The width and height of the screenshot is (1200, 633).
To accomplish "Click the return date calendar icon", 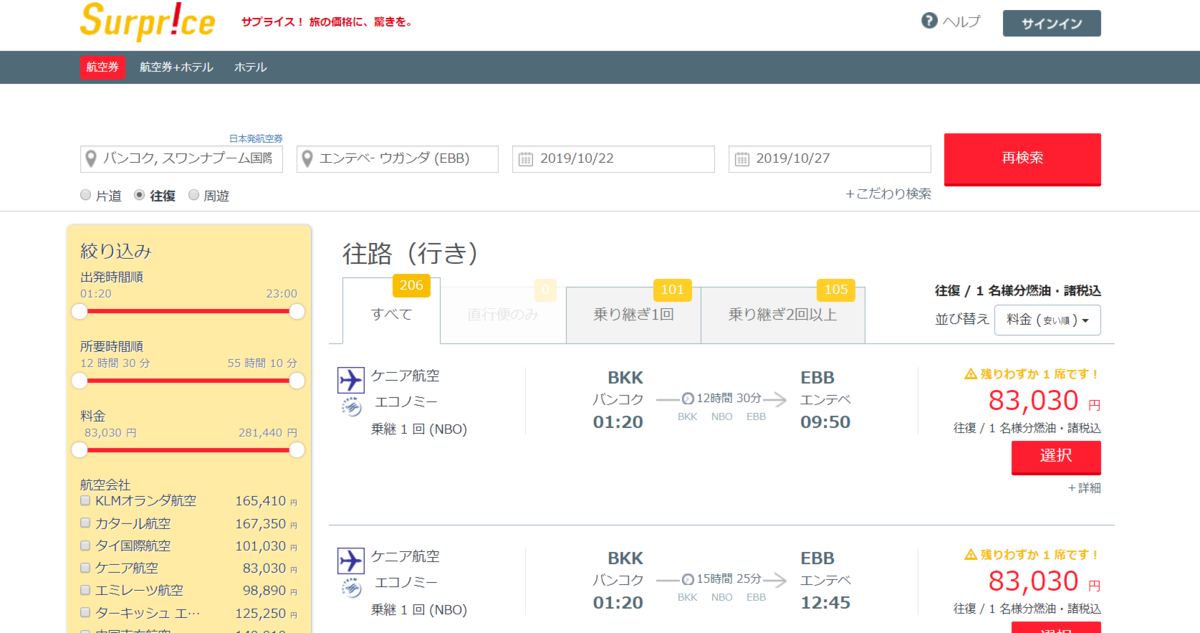I will click(742, 159).
